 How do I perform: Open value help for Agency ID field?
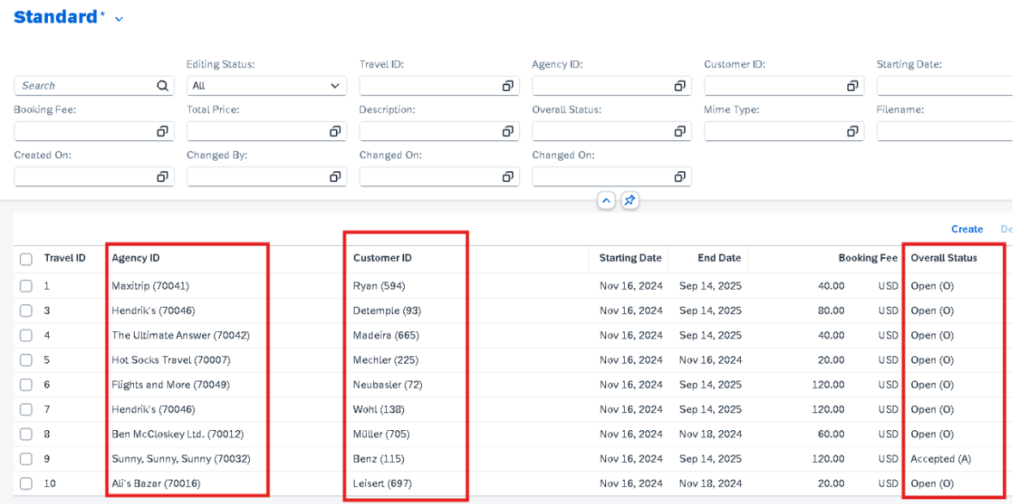tap(680, 86)
